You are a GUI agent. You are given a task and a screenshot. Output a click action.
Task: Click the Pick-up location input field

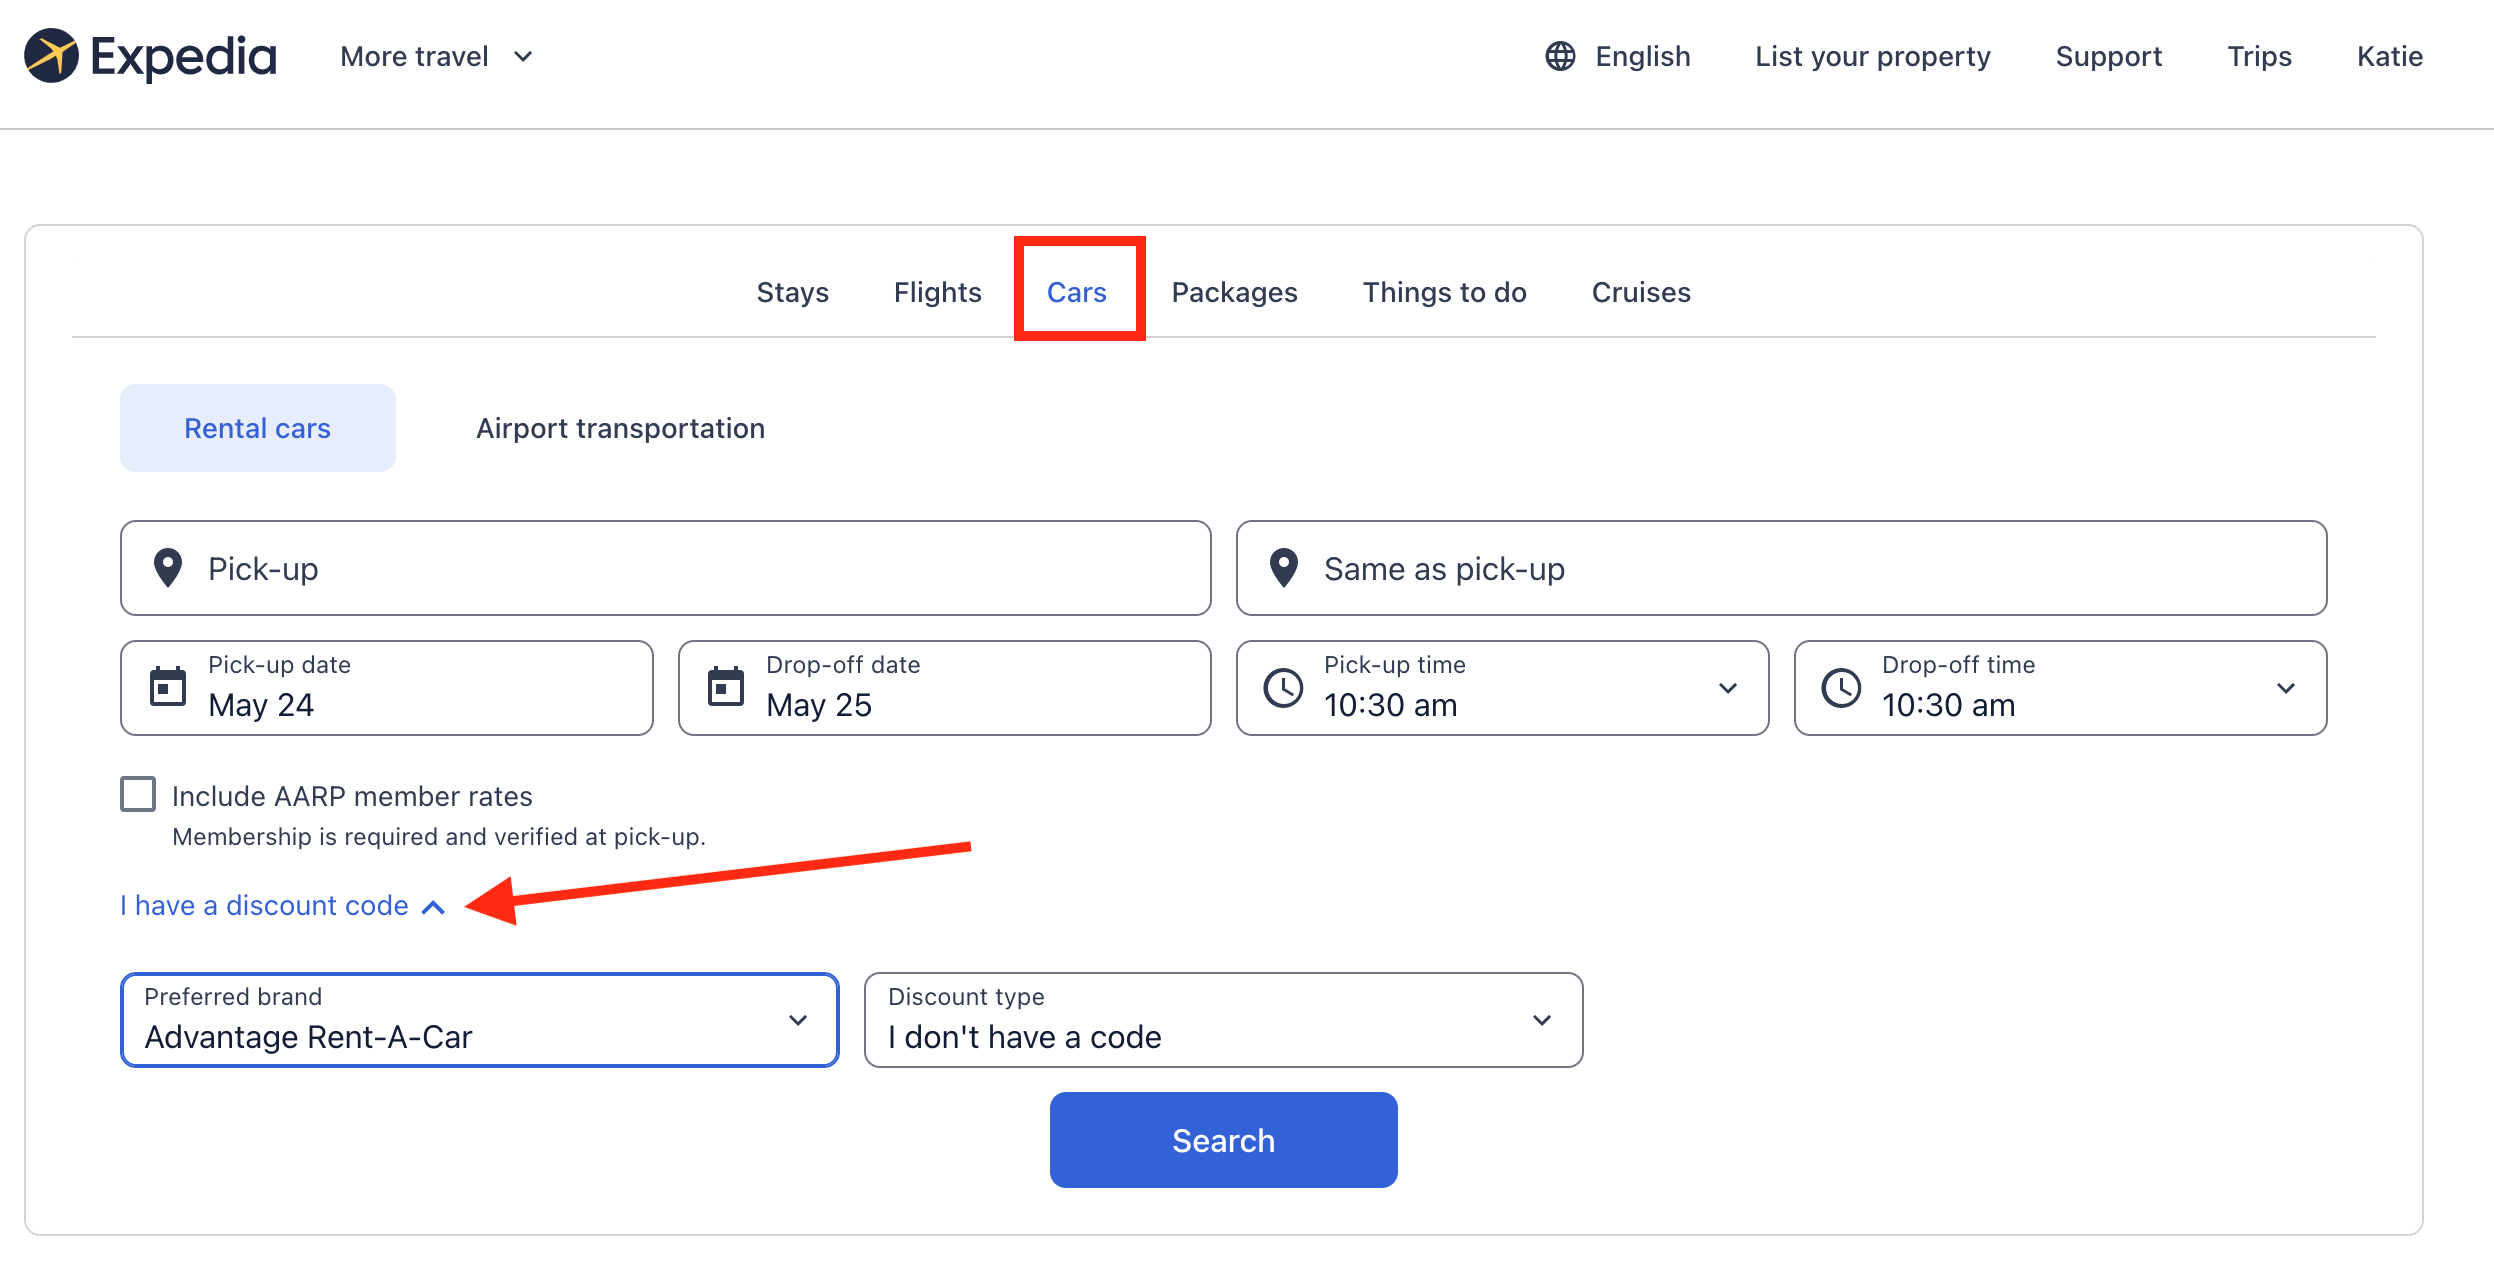coord(660,567)
